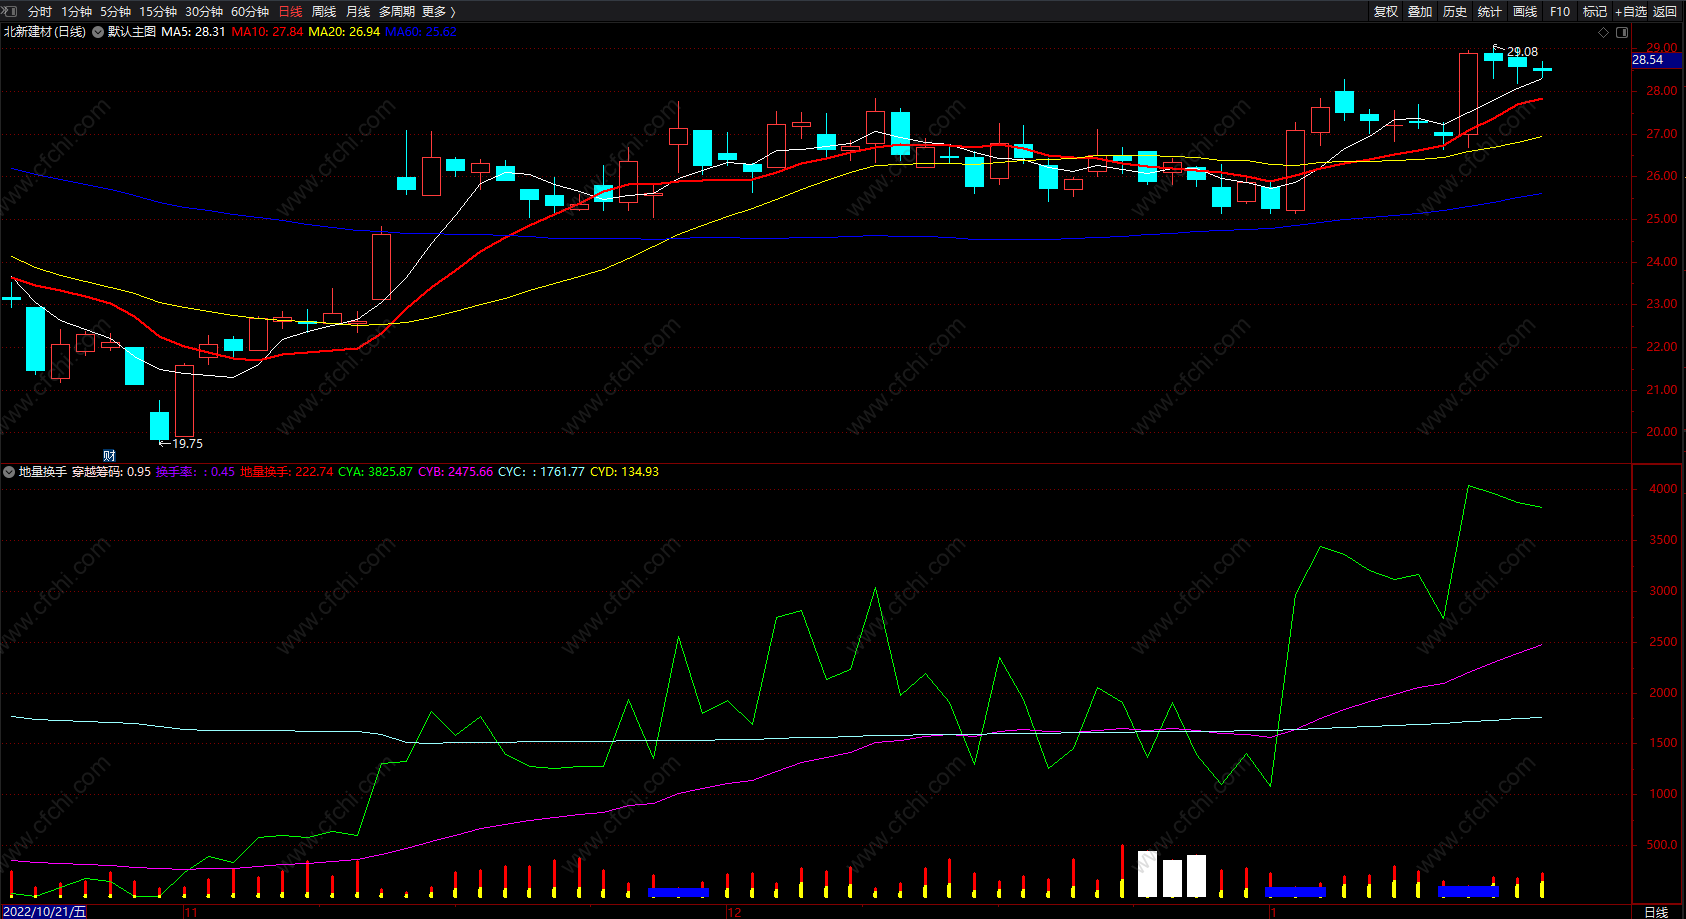The height and width of the screenshot is (919, 1686).
Task: Open the 画线 drawing tools
Action: pos(1525,12)
